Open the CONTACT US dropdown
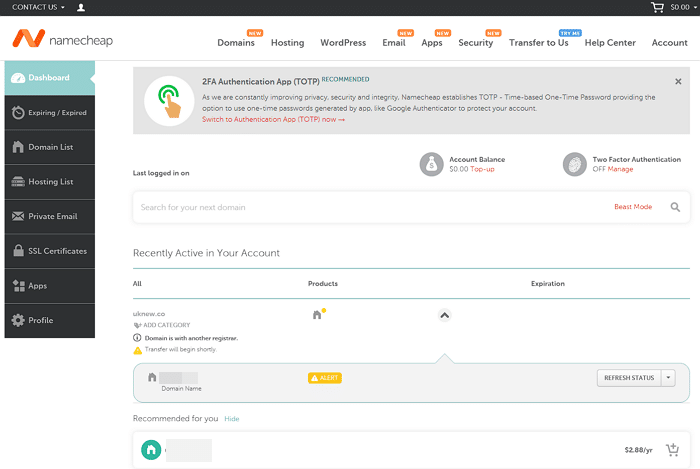Screen dimensions: 700x469 click(x=38, y=7)
